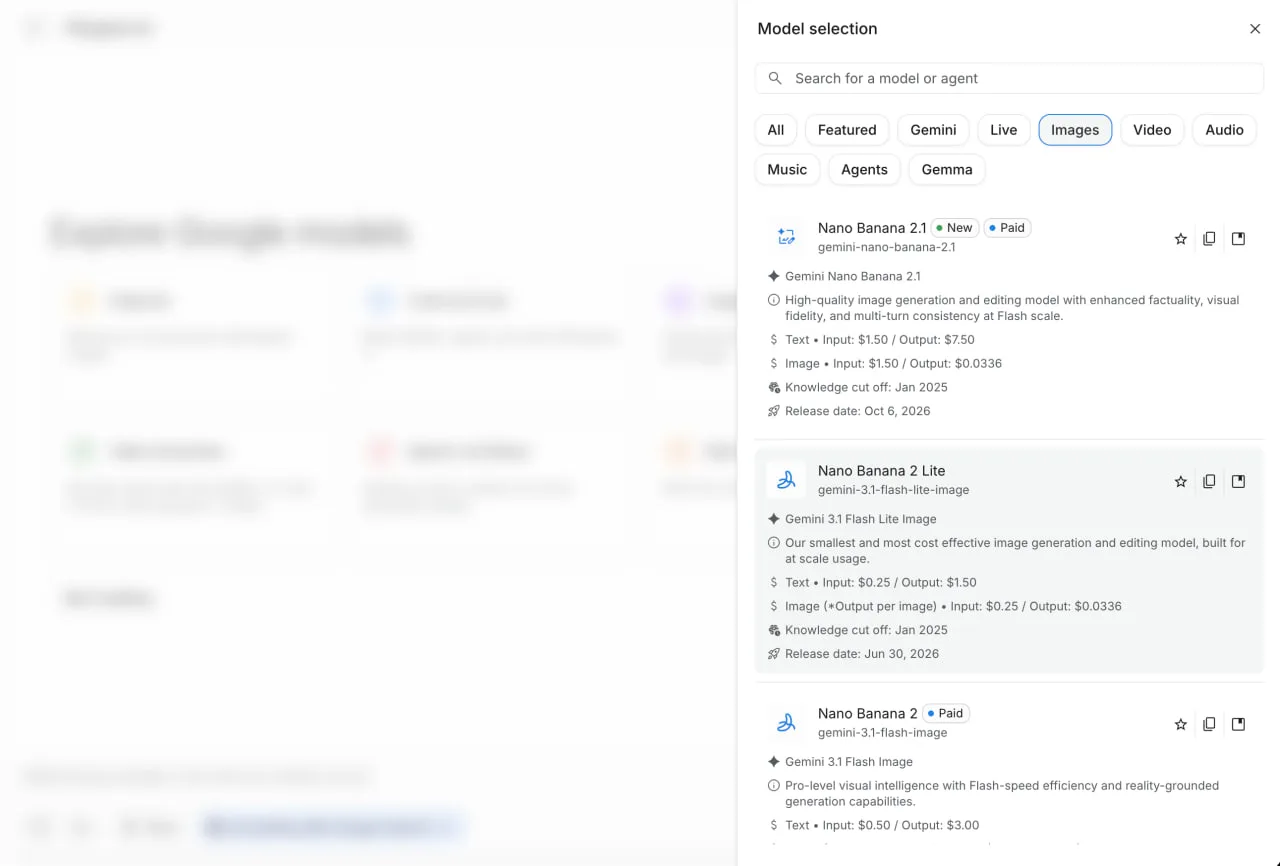Switch to the Gemini filter chip
Image resolution: width=1280 pixels, height=866 pixels.
point(933,130)
